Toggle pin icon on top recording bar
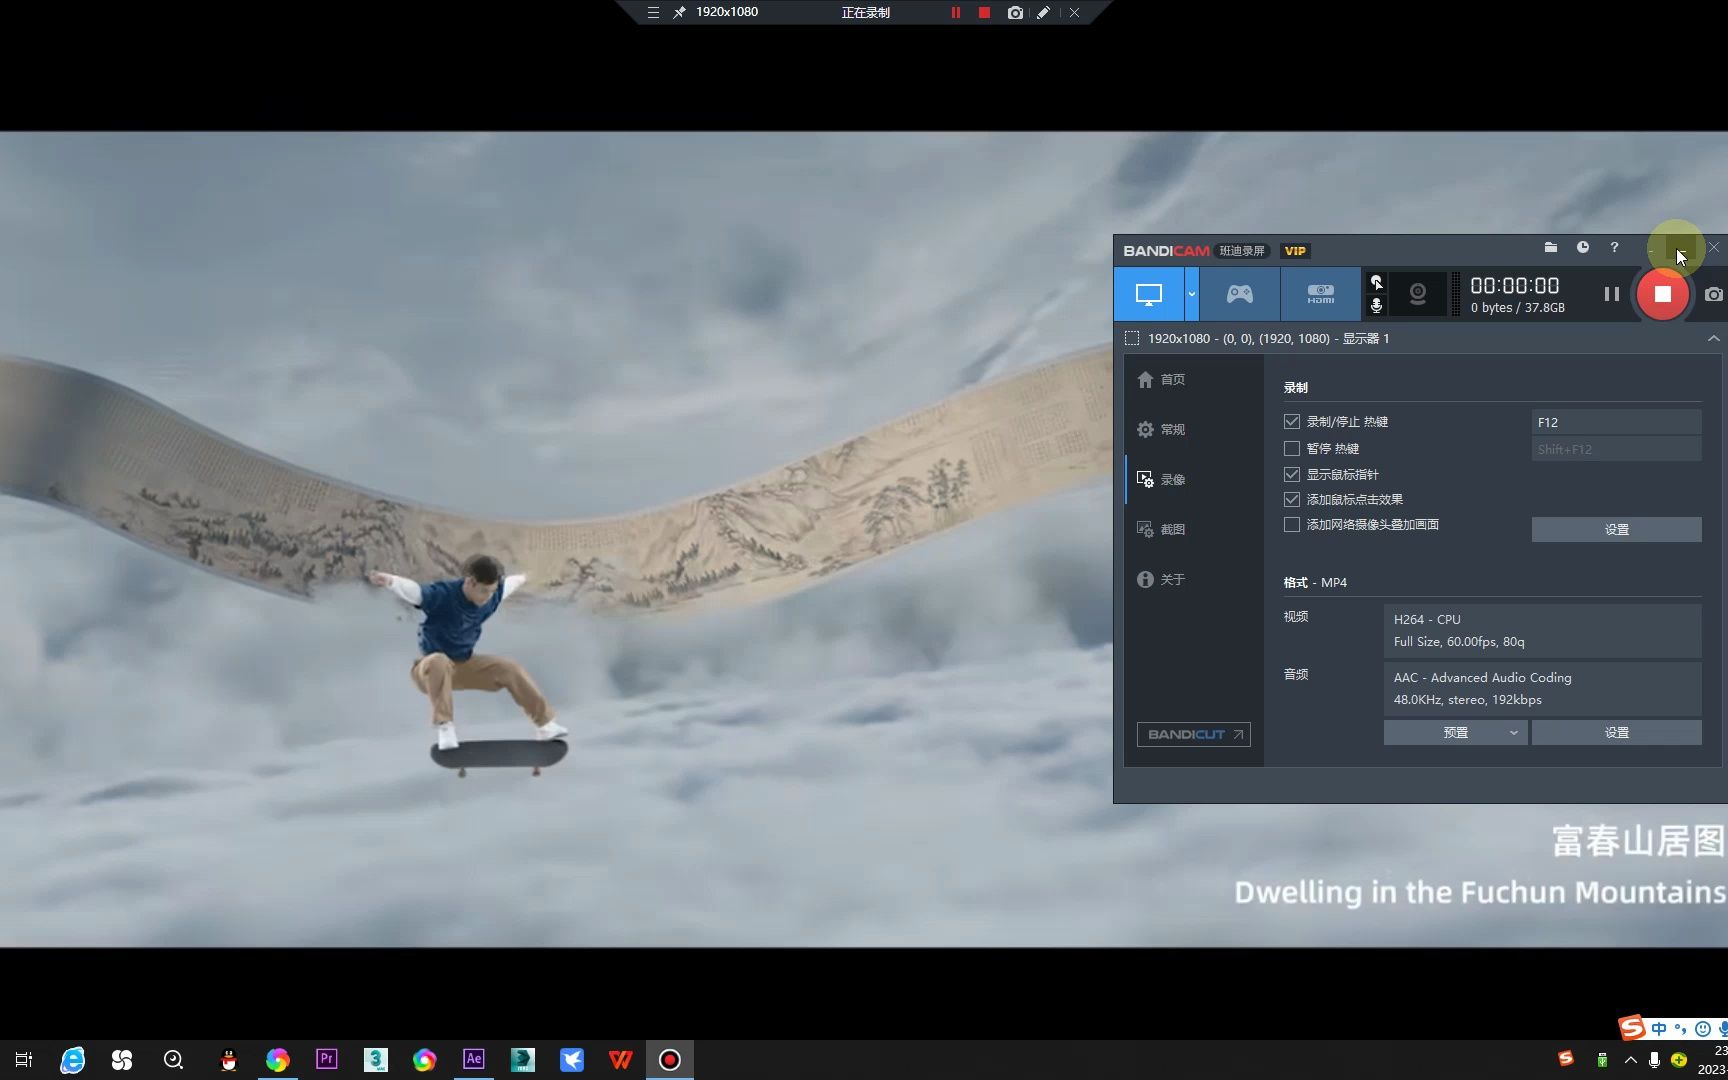The height and width of the screenshot is (1080, 1728). 679,13
